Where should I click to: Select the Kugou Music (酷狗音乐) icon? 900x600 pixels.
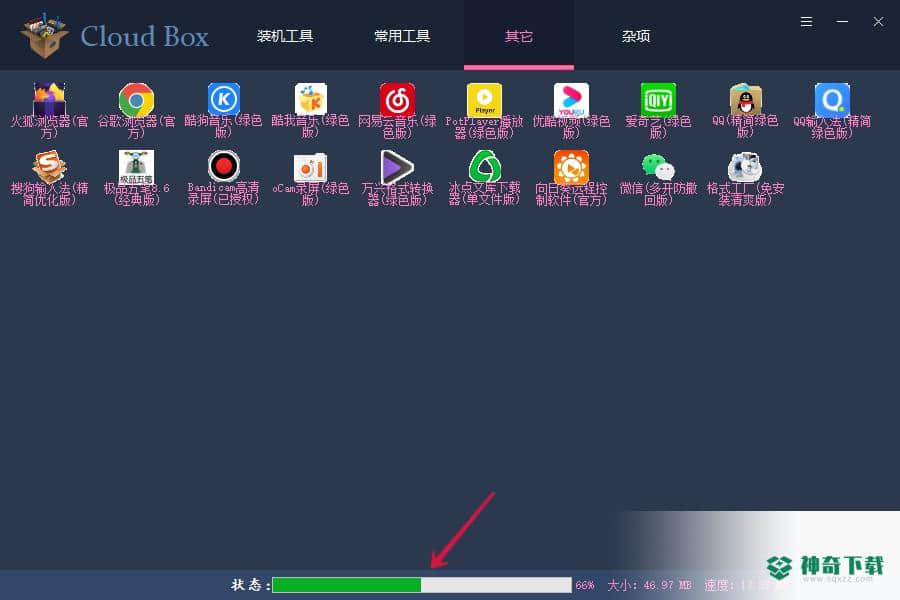[223, 99]
